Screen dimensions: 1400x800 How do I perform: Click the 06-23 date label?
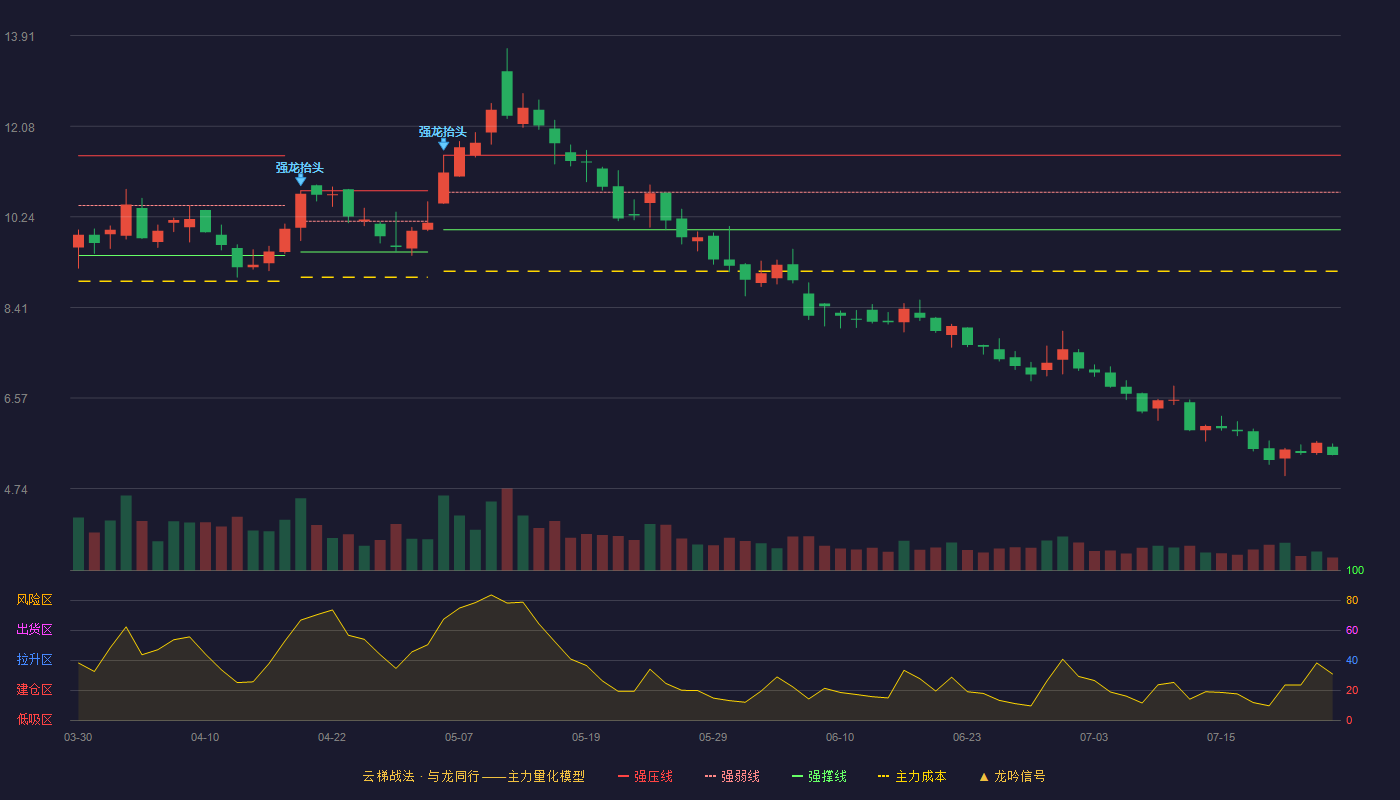coord(967,737)
